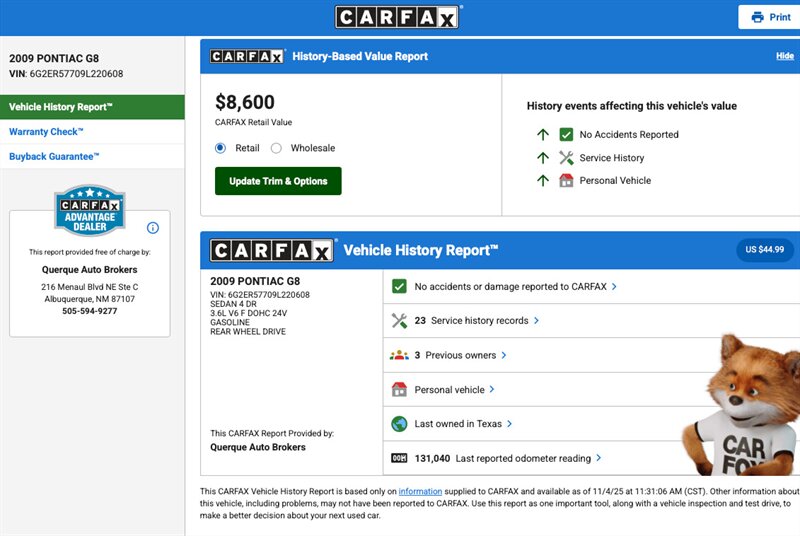Select the Retail radio button
Image resolution: width=800 pixels, height=536 pixels.
221,148
